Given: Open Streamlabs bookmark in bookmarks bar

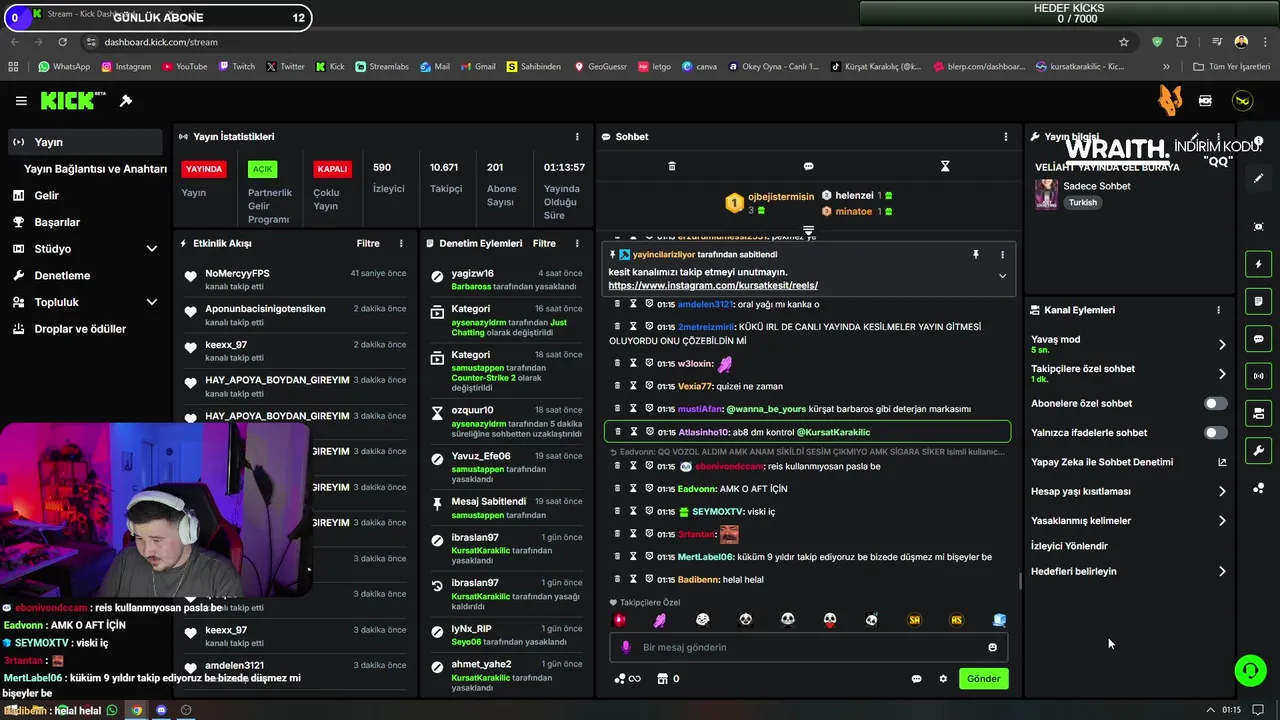Looking at the screenshot, I should click(x=381, y=67).
